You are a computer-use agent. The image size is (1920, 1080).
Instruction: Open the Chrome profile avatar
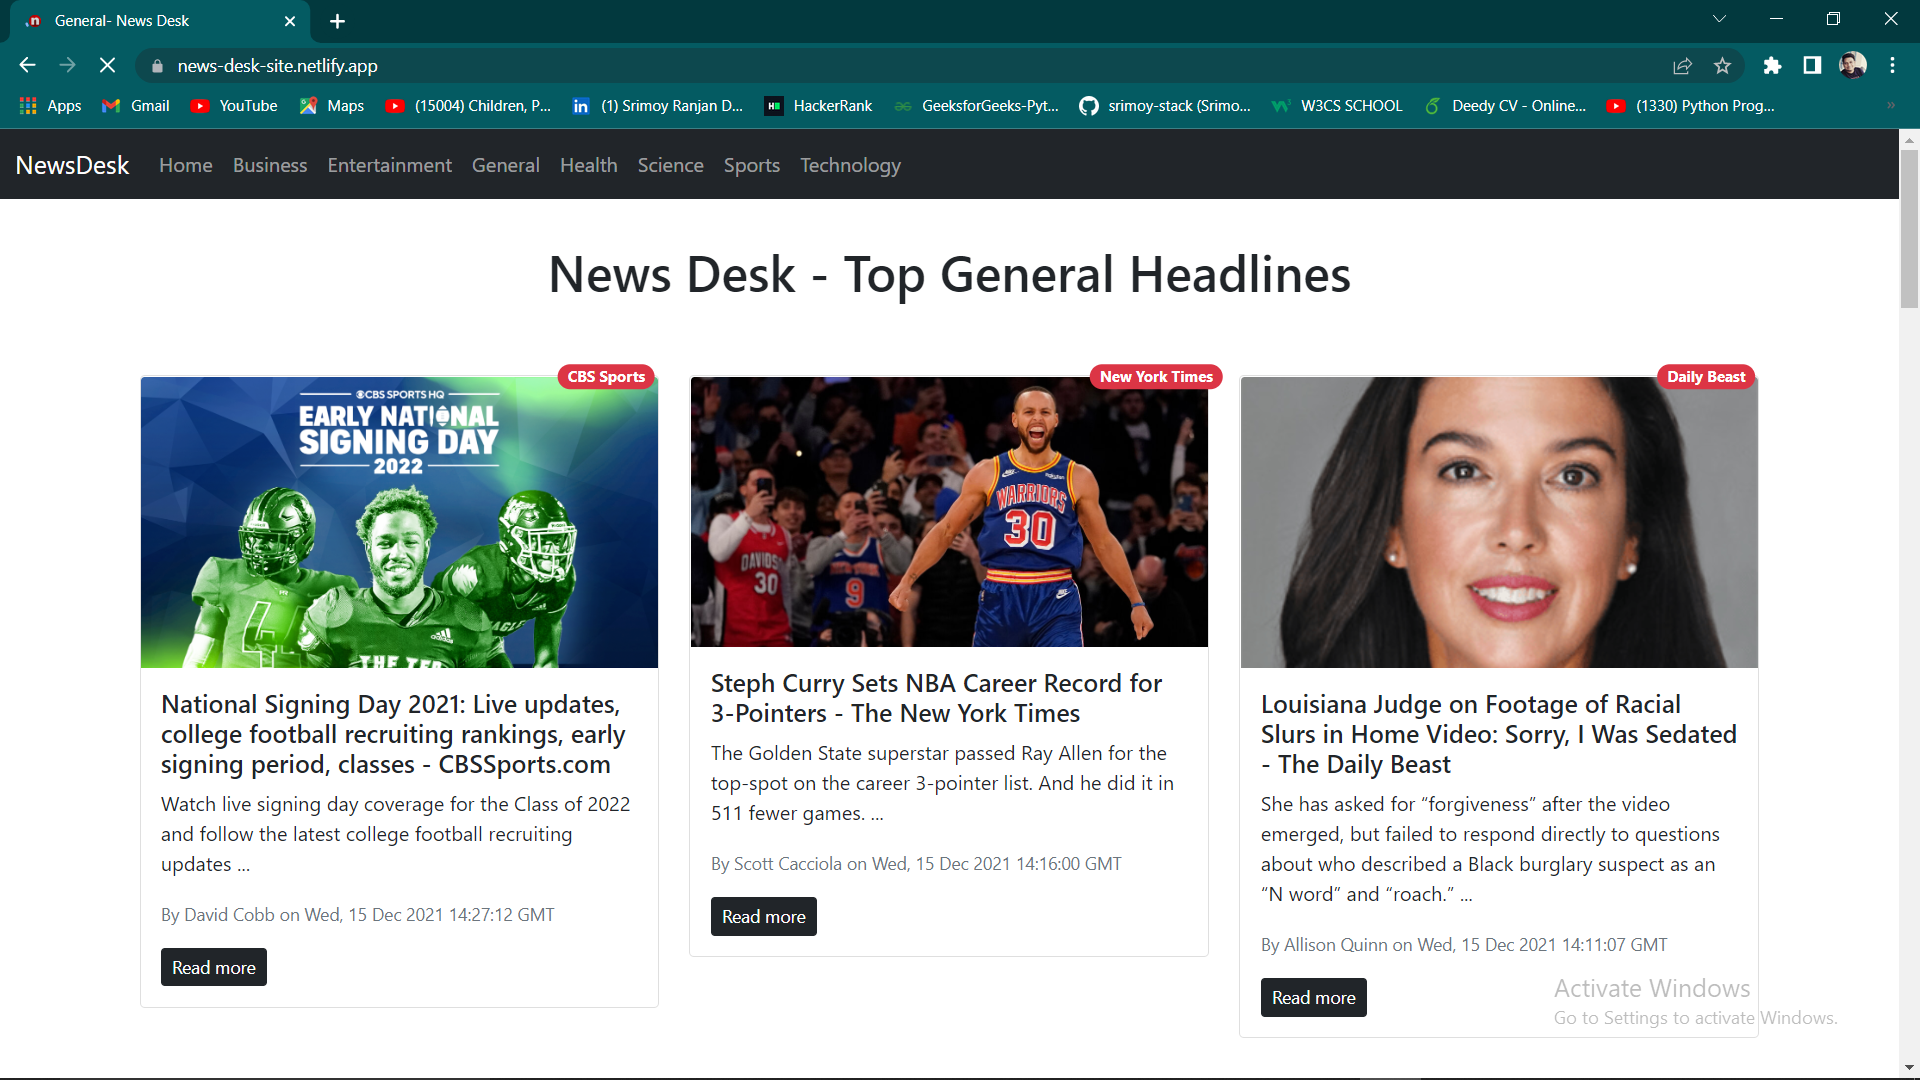coord(1853,66)
